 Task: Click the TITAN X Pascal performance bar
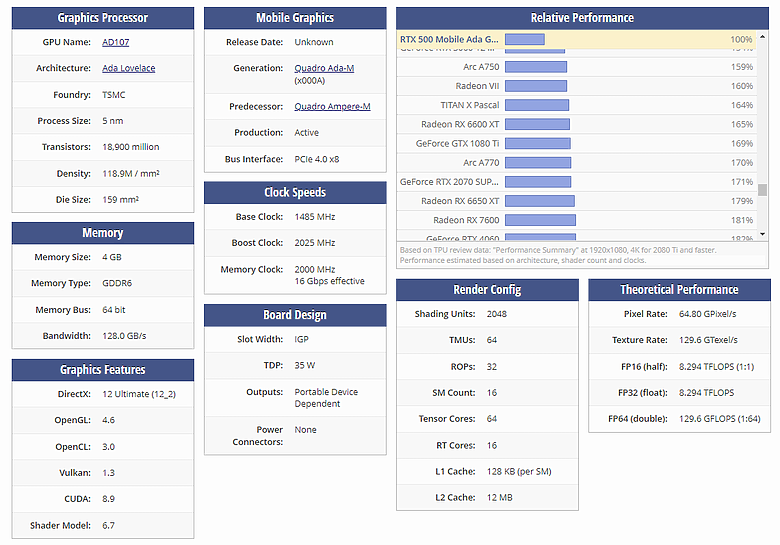coord(537,105)
